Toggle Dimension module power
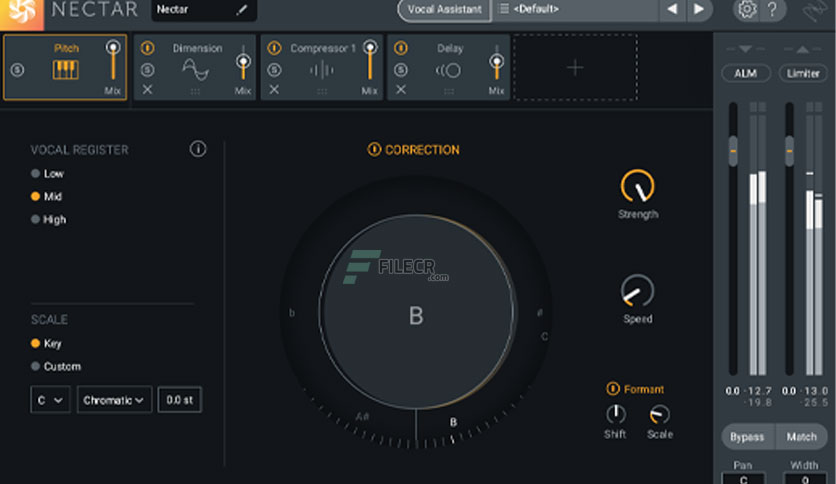This screenshot has width=836, height=484. [148, 49]
